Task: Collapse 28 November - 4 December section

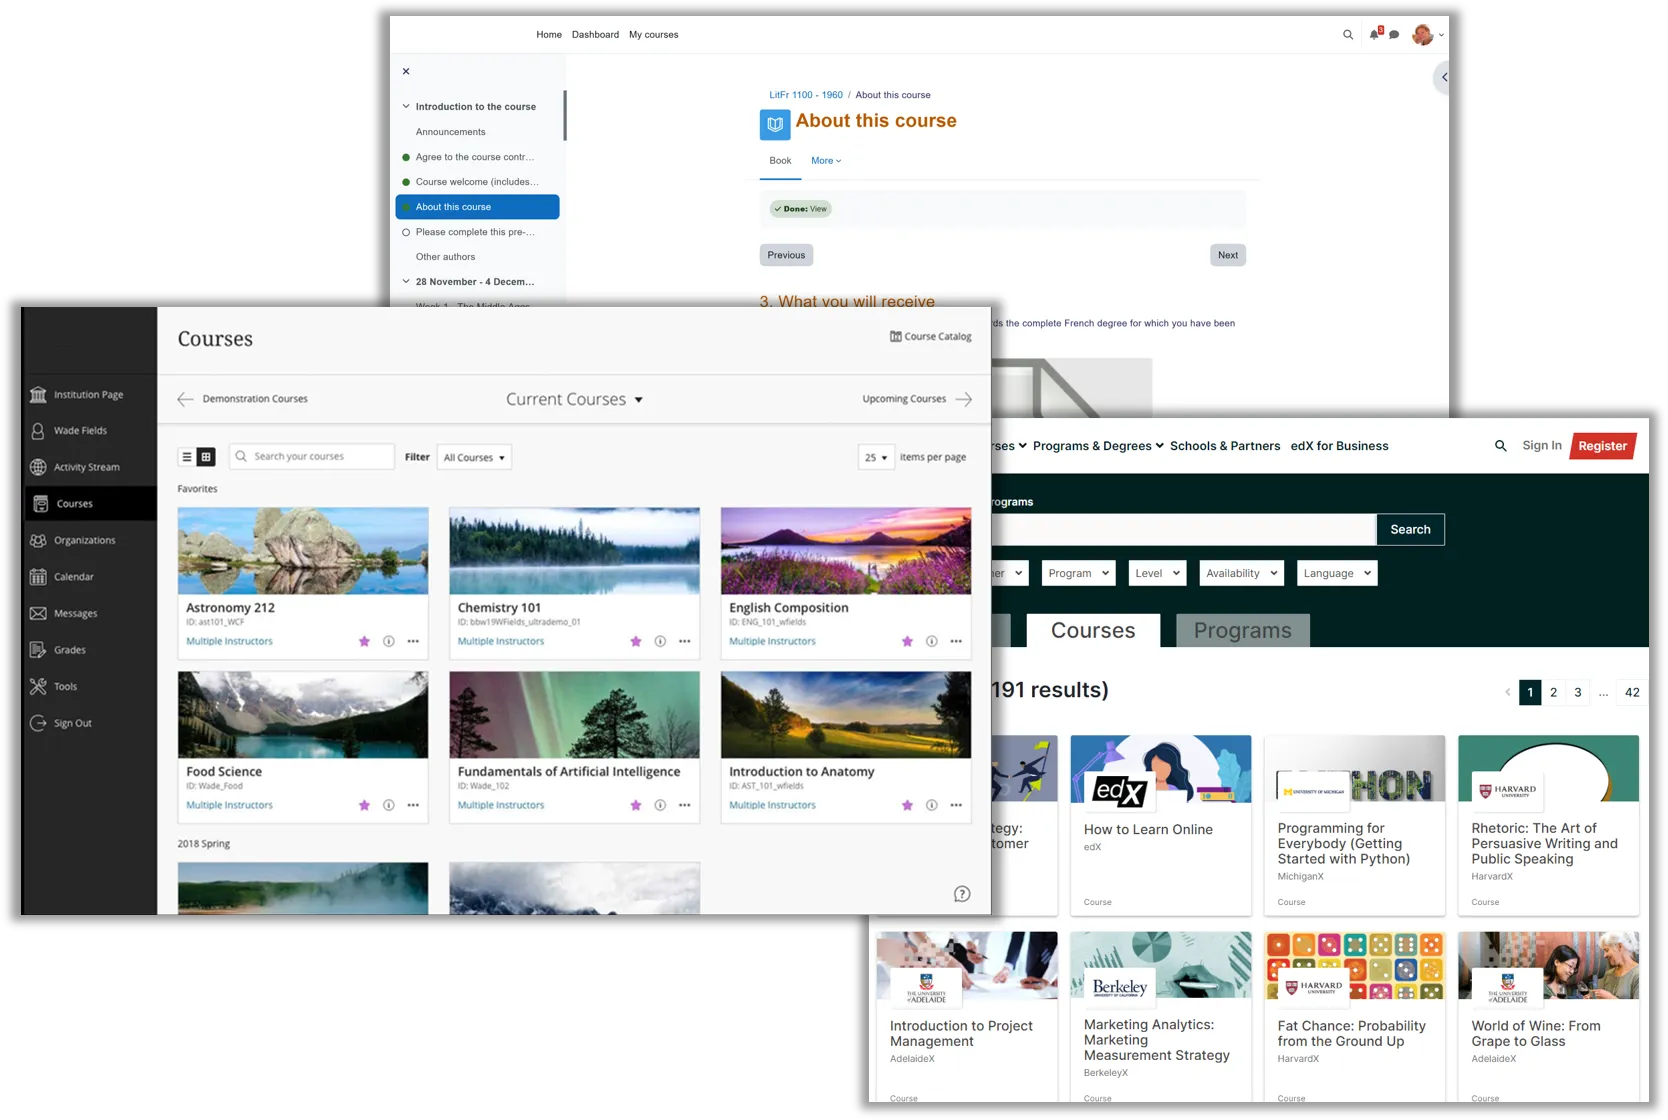Action: (406, 281)
